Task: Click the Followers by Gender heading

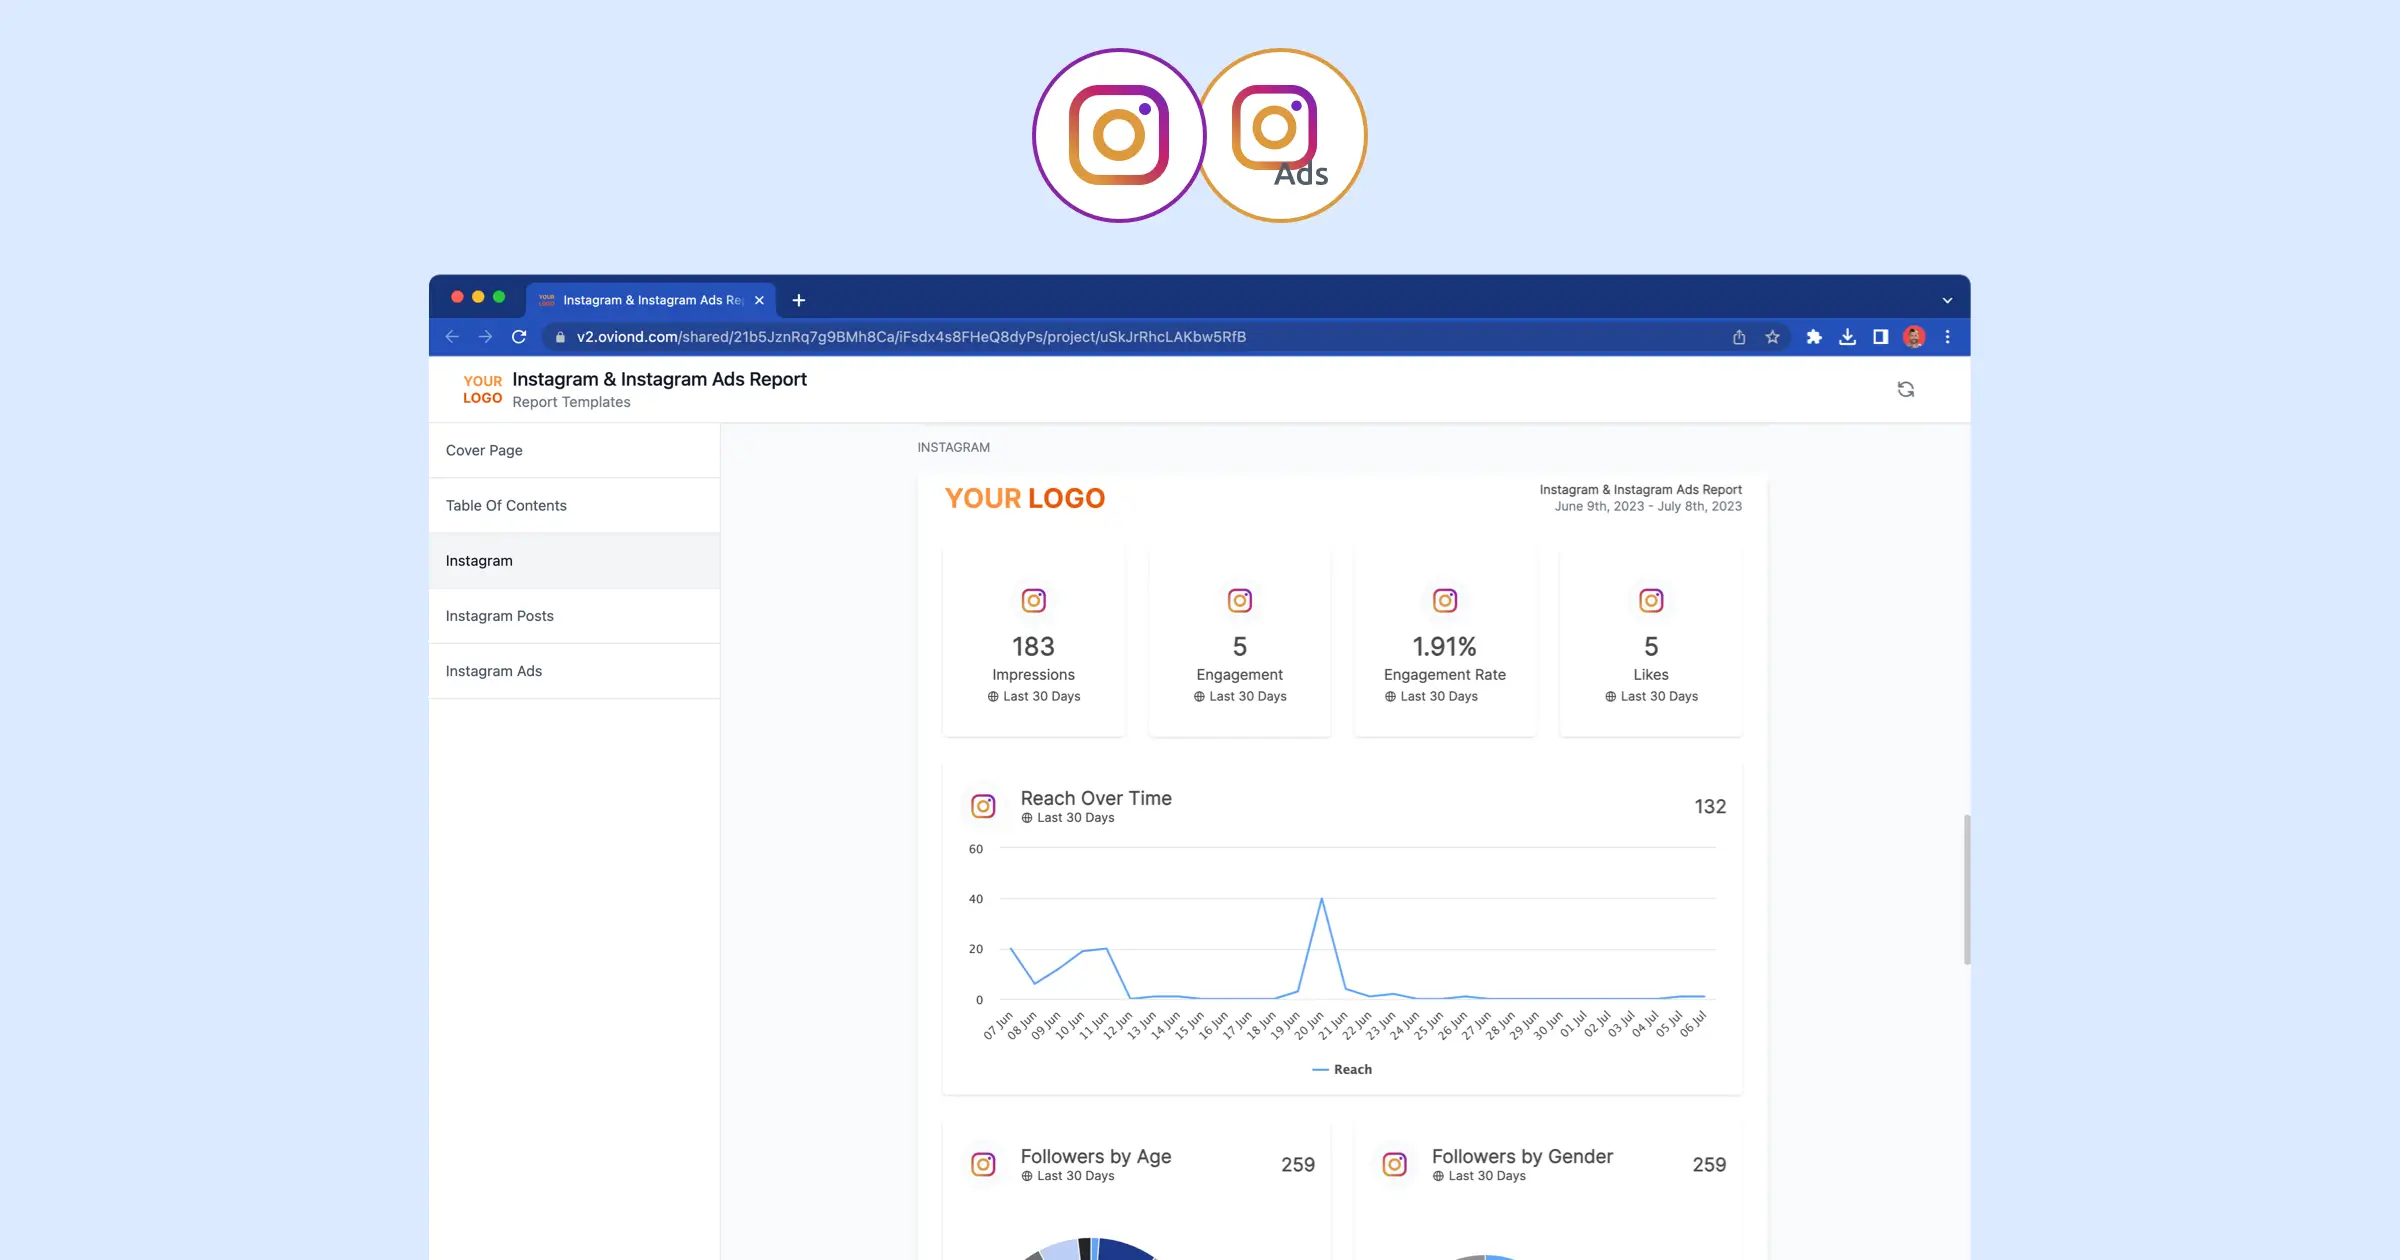Action: pyautogui.click(x=1522, y=1156)
